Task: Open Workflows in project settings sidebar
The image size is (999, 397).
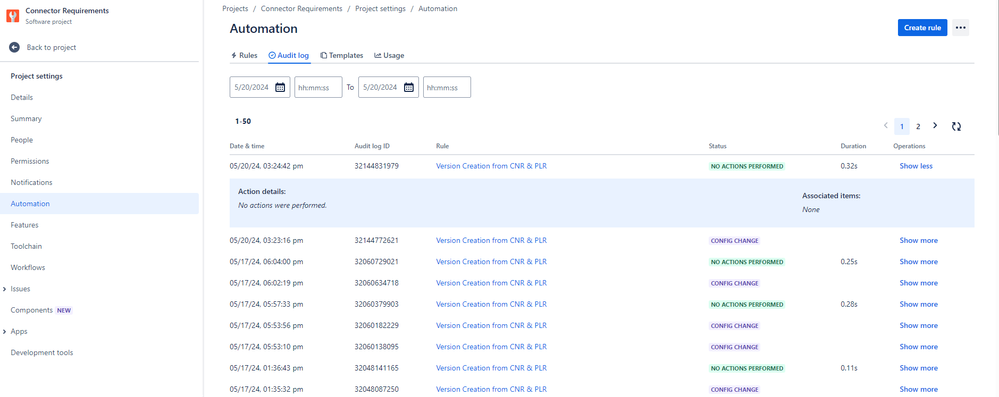Action: tap(28, 268)
